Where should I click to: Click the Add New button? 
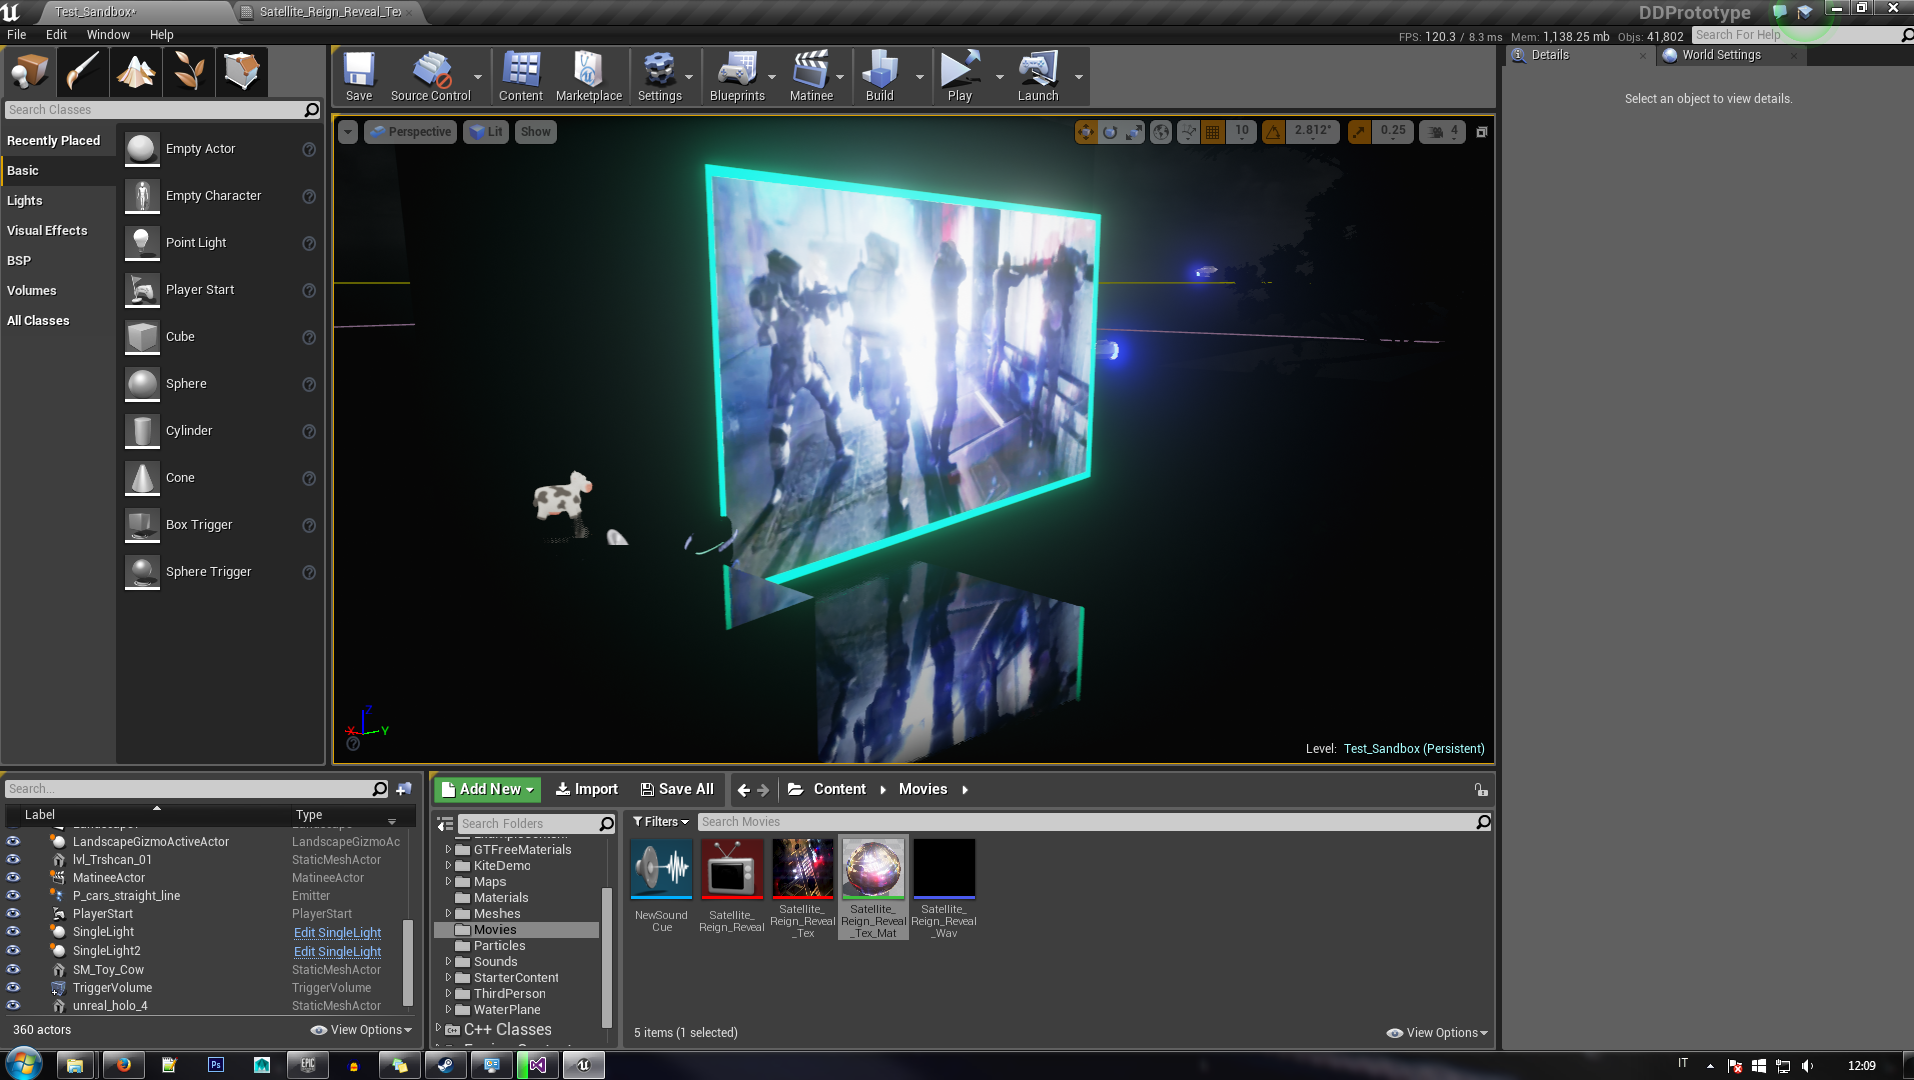point(487,789)
